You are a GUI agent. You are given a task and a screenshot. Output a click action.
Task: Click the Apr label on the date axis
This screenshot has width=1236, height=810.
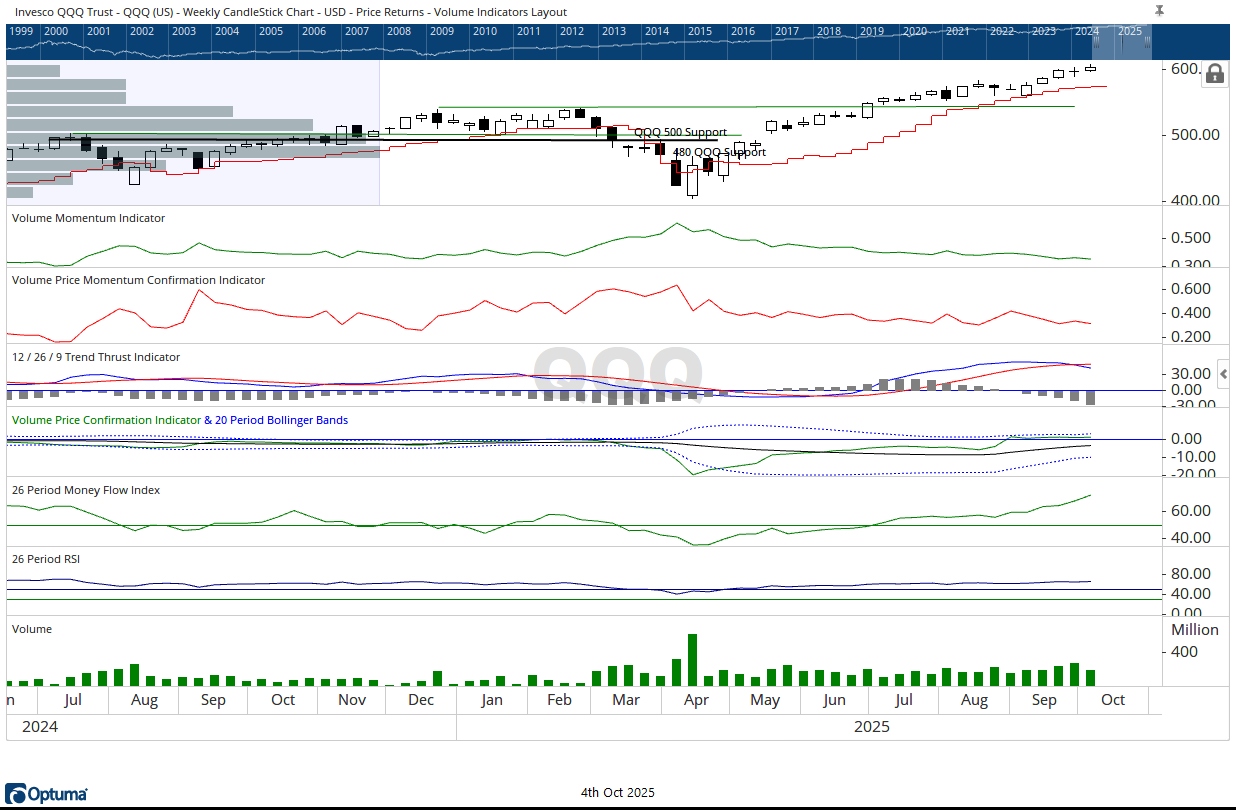695,700
